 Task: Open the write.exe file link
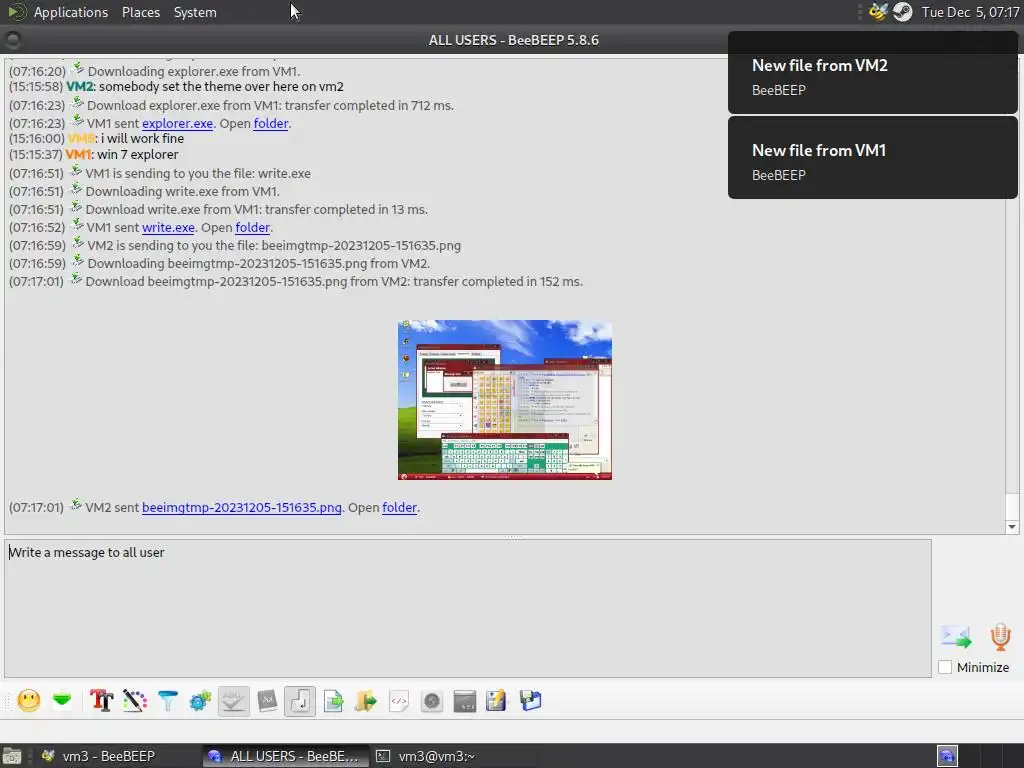point(168,227)
